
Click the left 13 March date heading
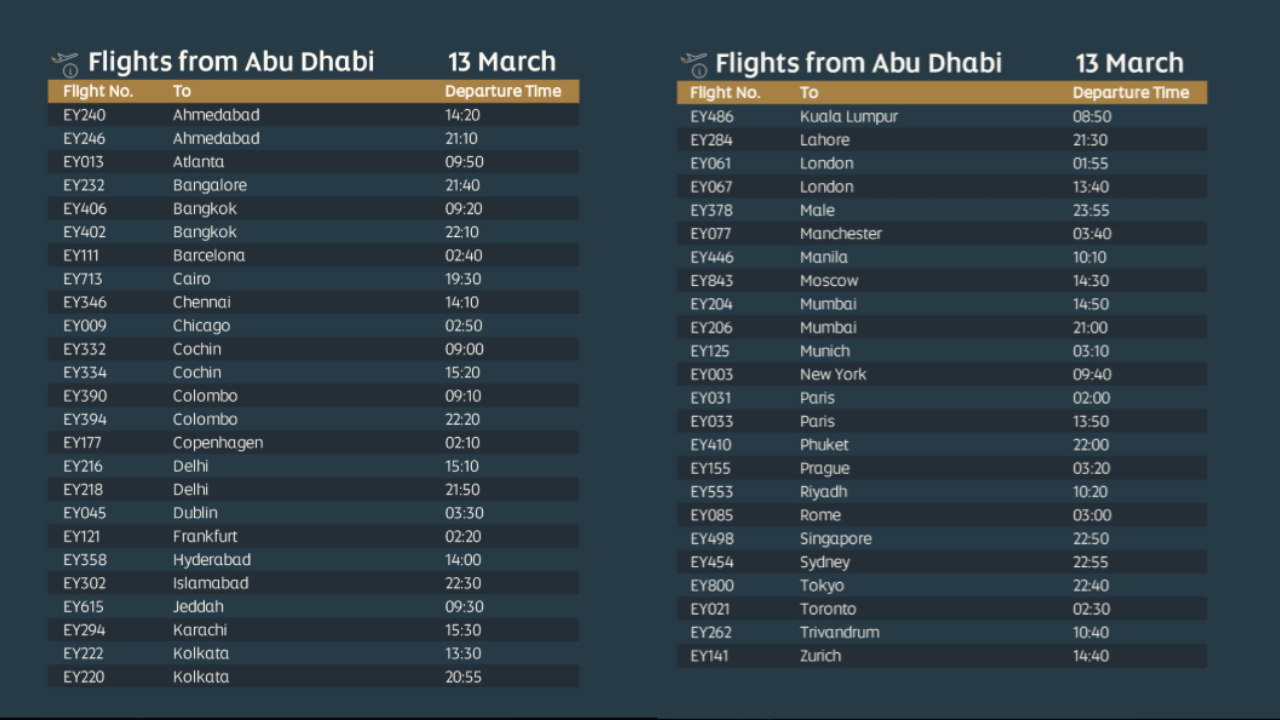coord(501,62)
